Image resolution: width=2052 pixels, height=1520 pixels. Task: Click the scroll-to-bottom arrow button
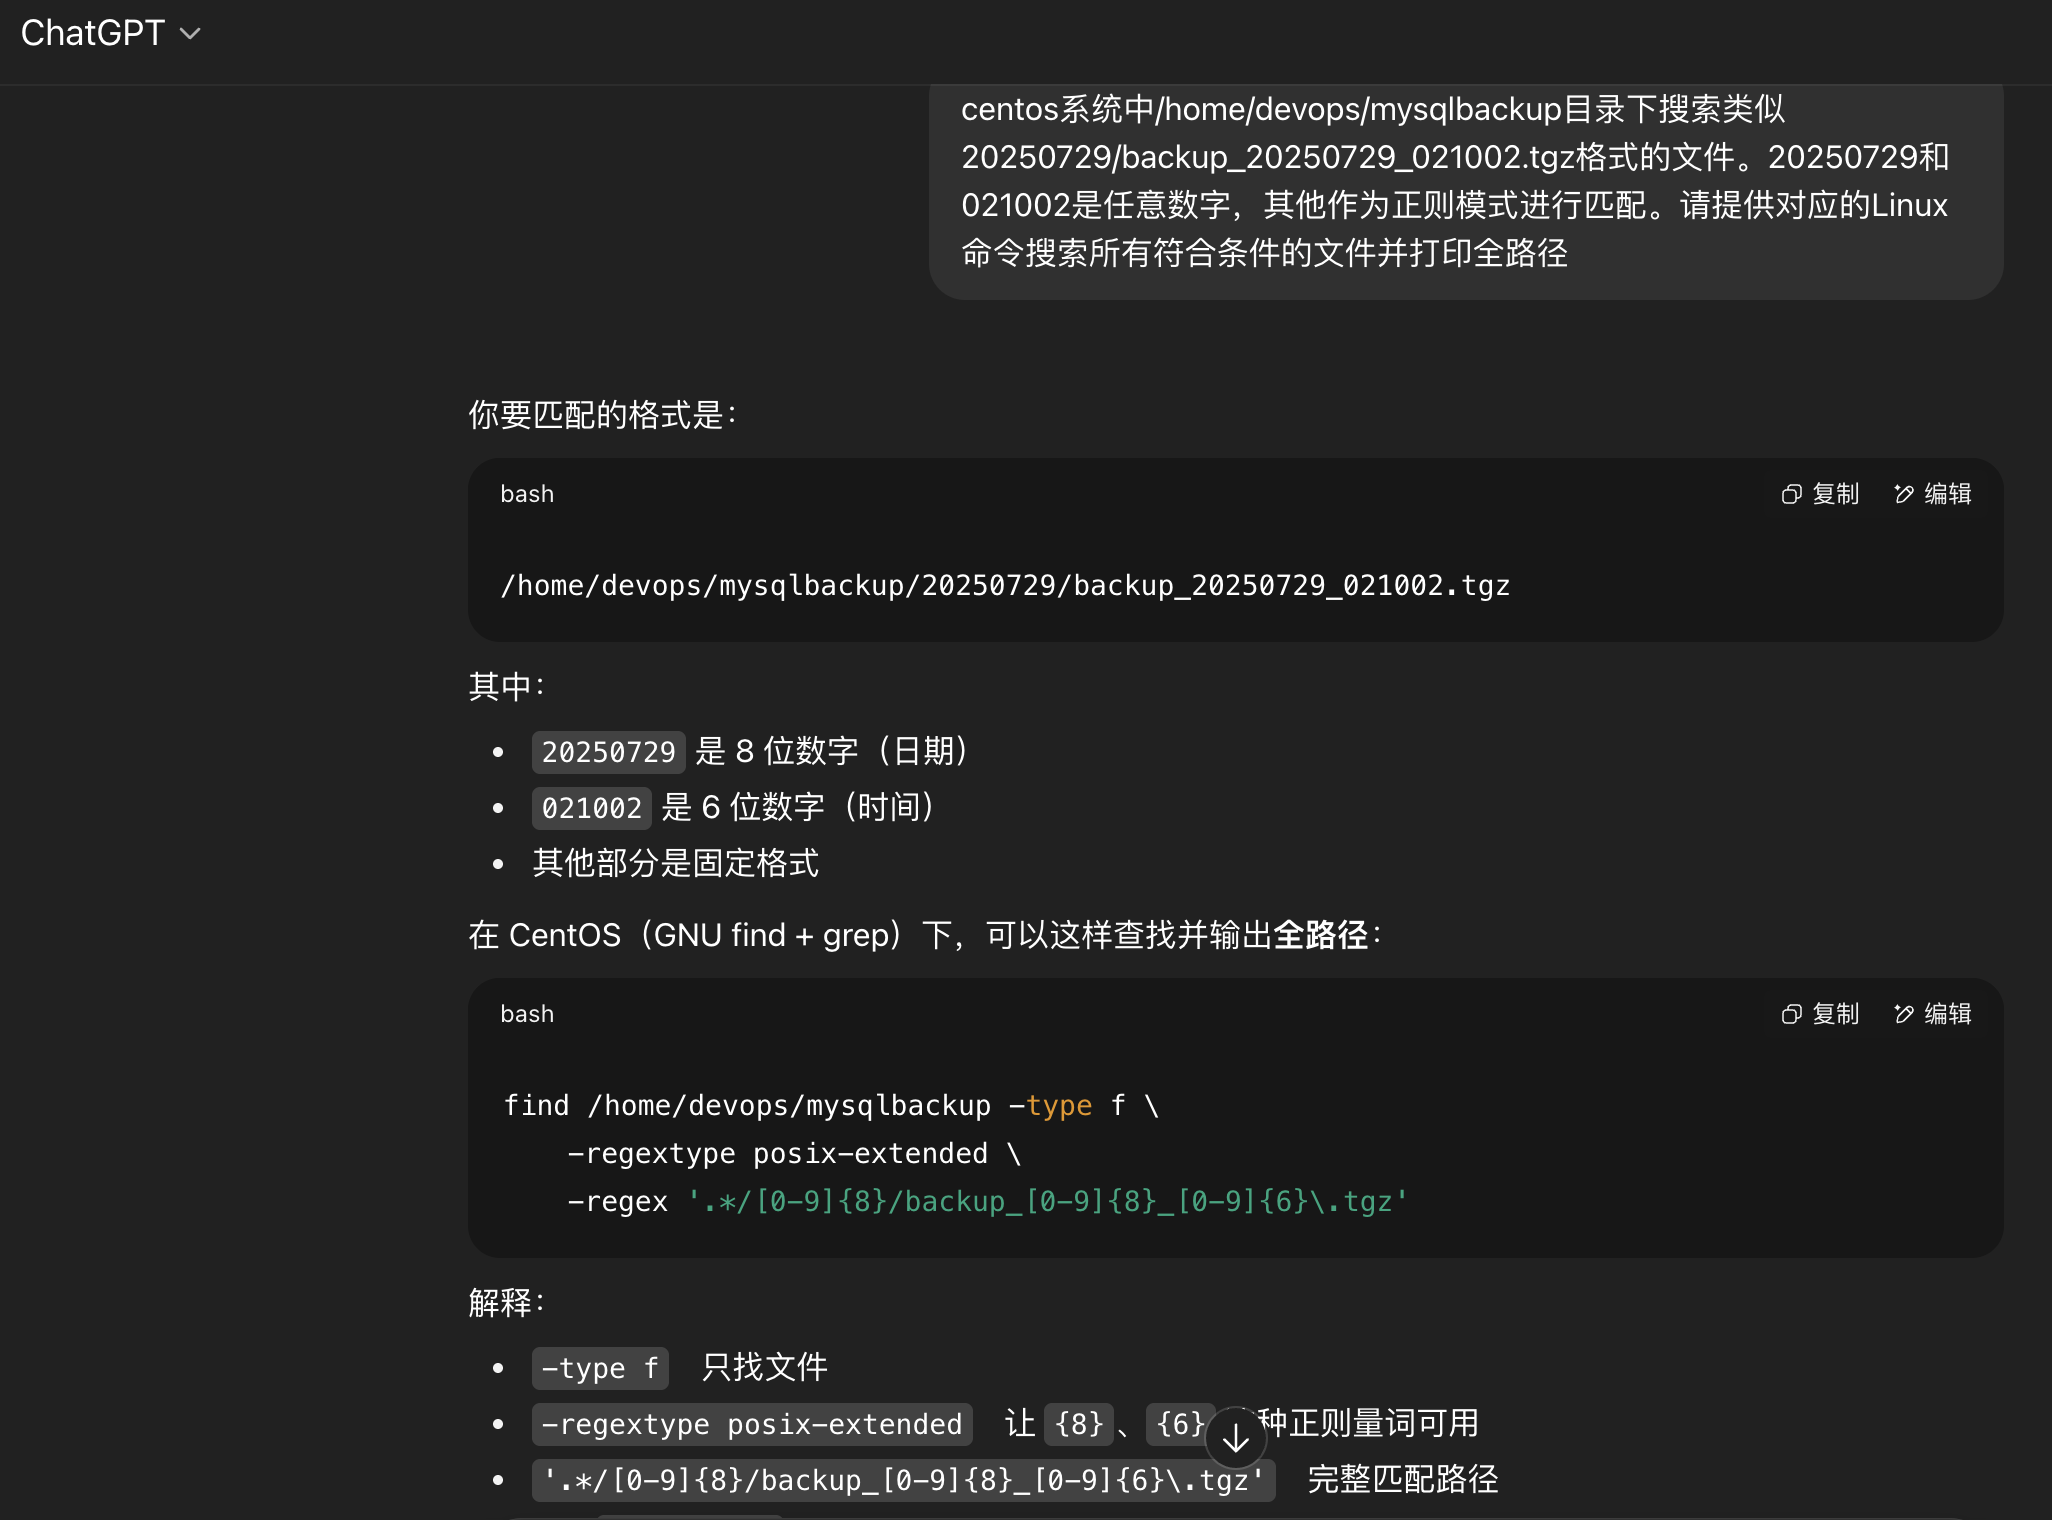pyautogui.click(x=1236, y=1438)
